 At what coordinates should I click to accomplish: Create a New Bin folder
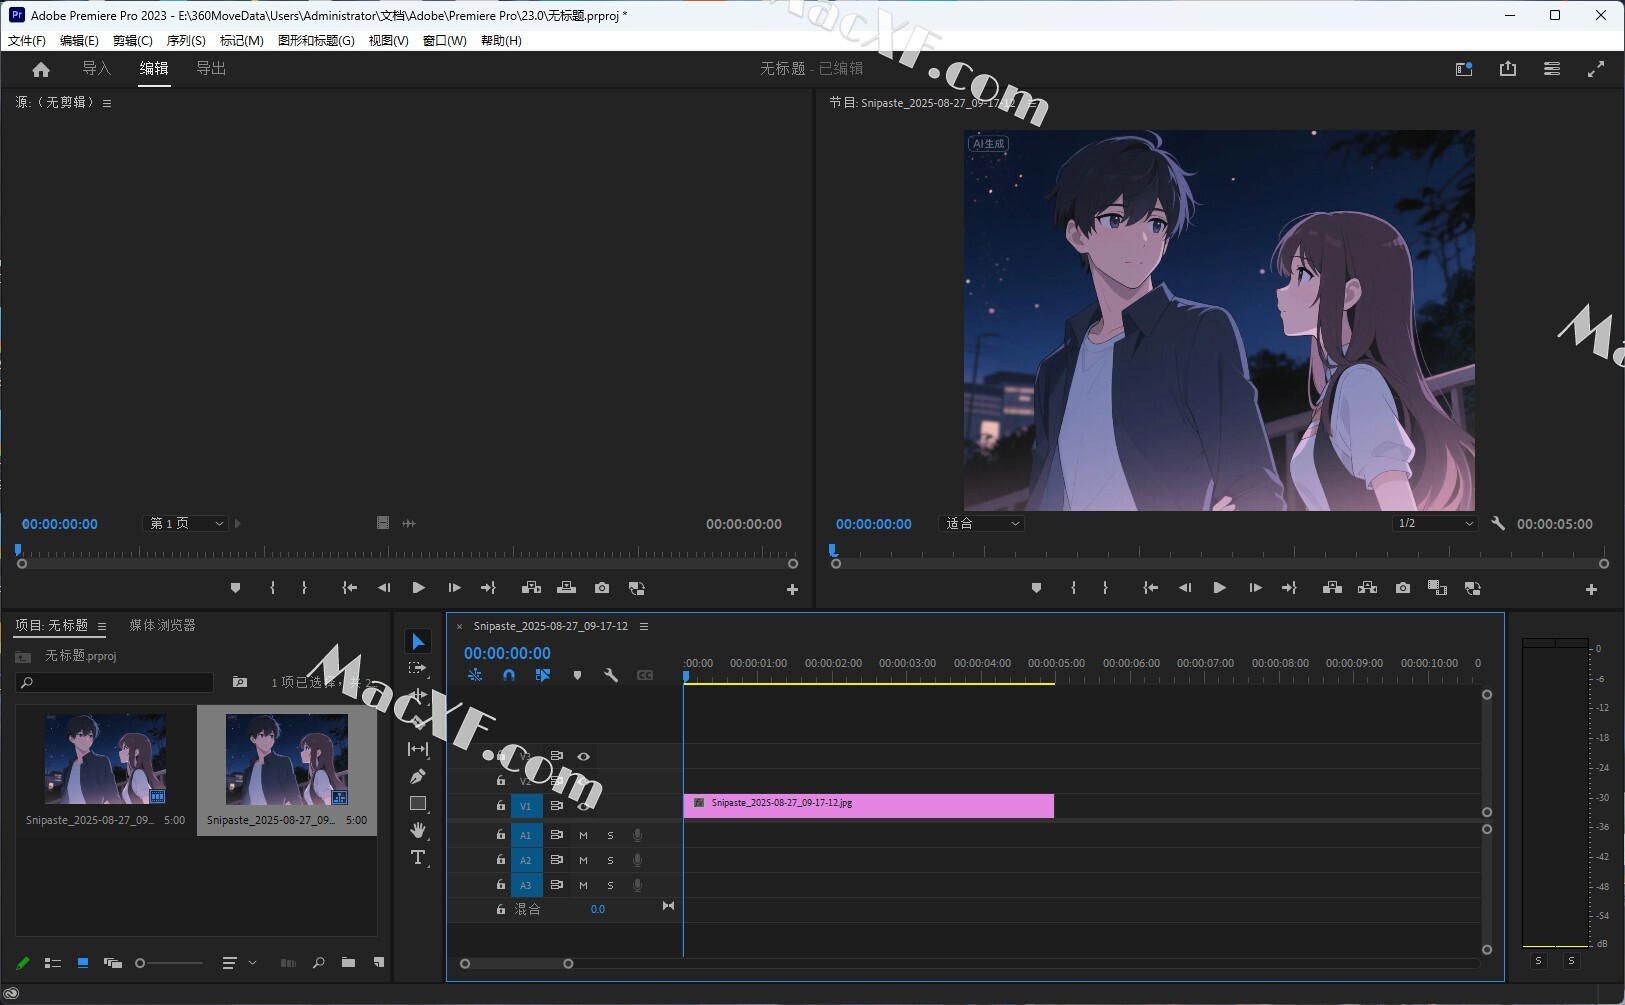(348, 963)
